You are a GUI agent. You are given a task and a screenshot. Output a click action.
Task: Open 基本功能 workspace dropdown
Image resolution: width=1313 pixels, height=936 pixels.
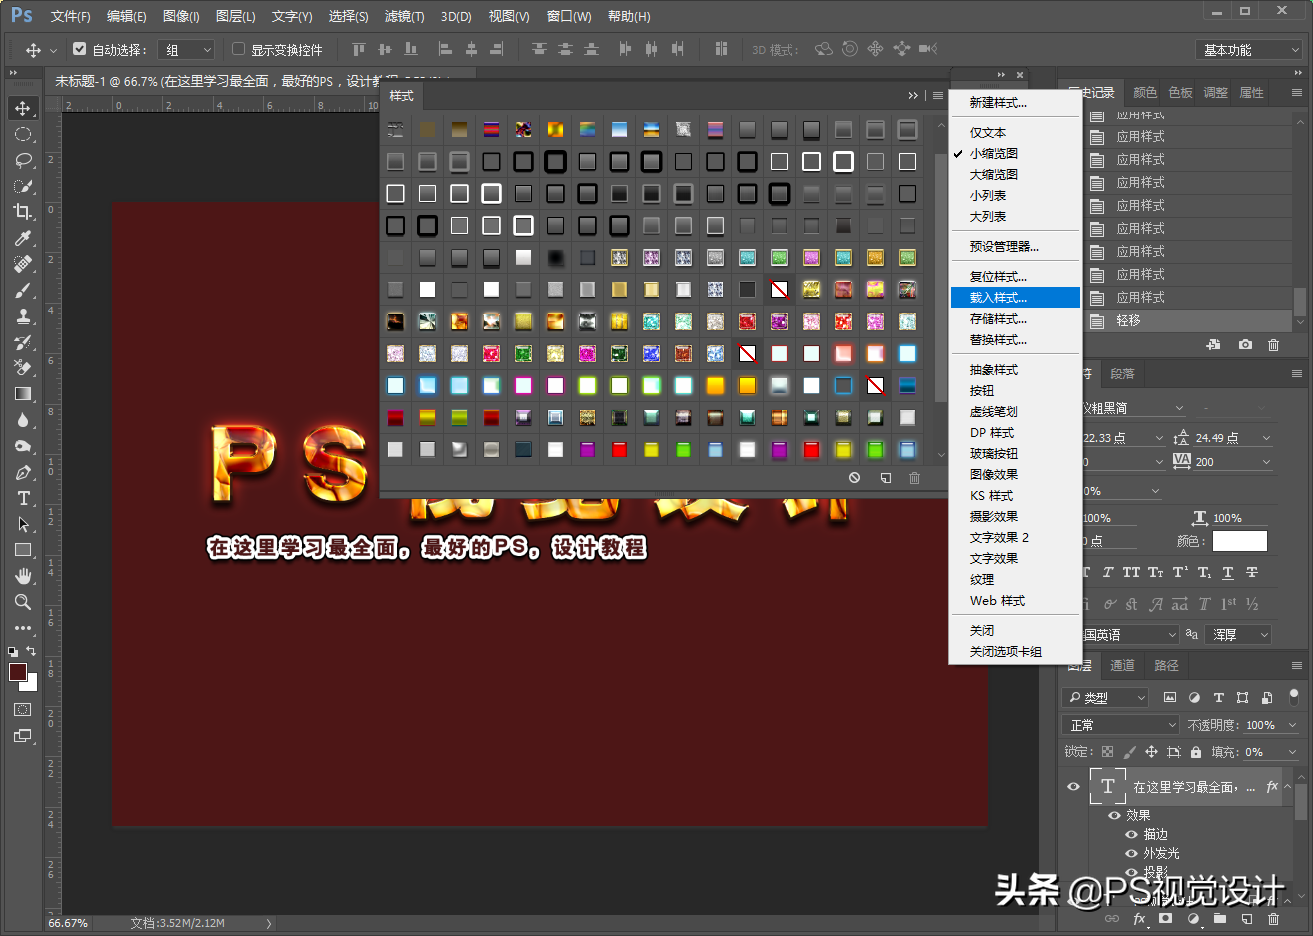click(1250, 49)
